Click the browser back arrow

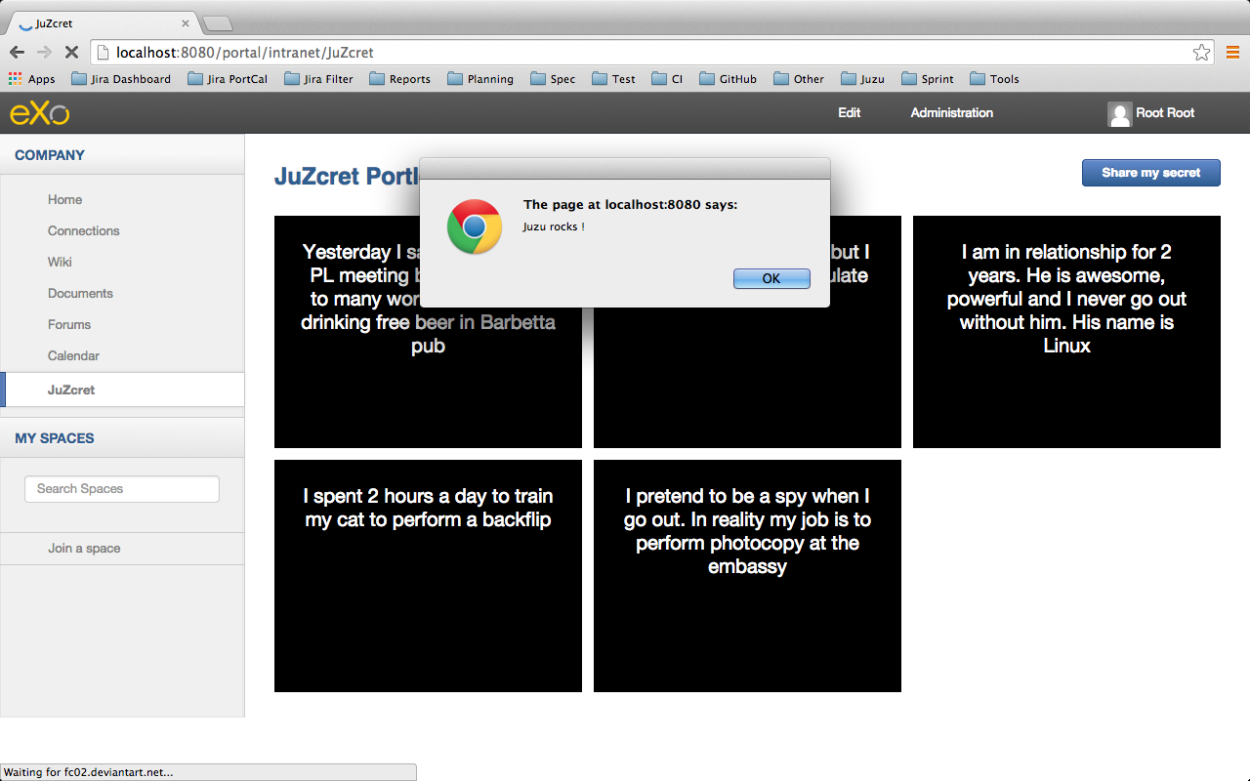[x=16, y=52]
